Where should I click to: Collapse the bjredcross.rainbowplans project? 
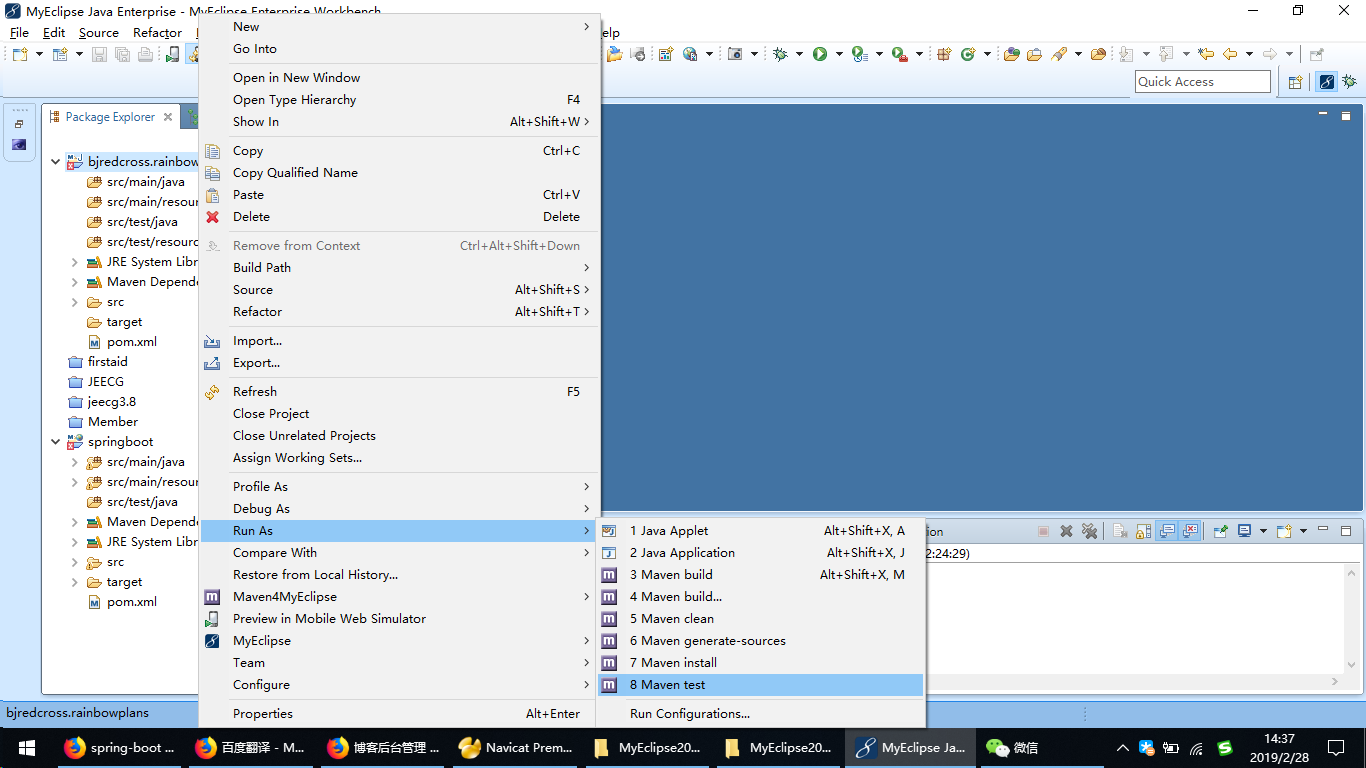55,162
